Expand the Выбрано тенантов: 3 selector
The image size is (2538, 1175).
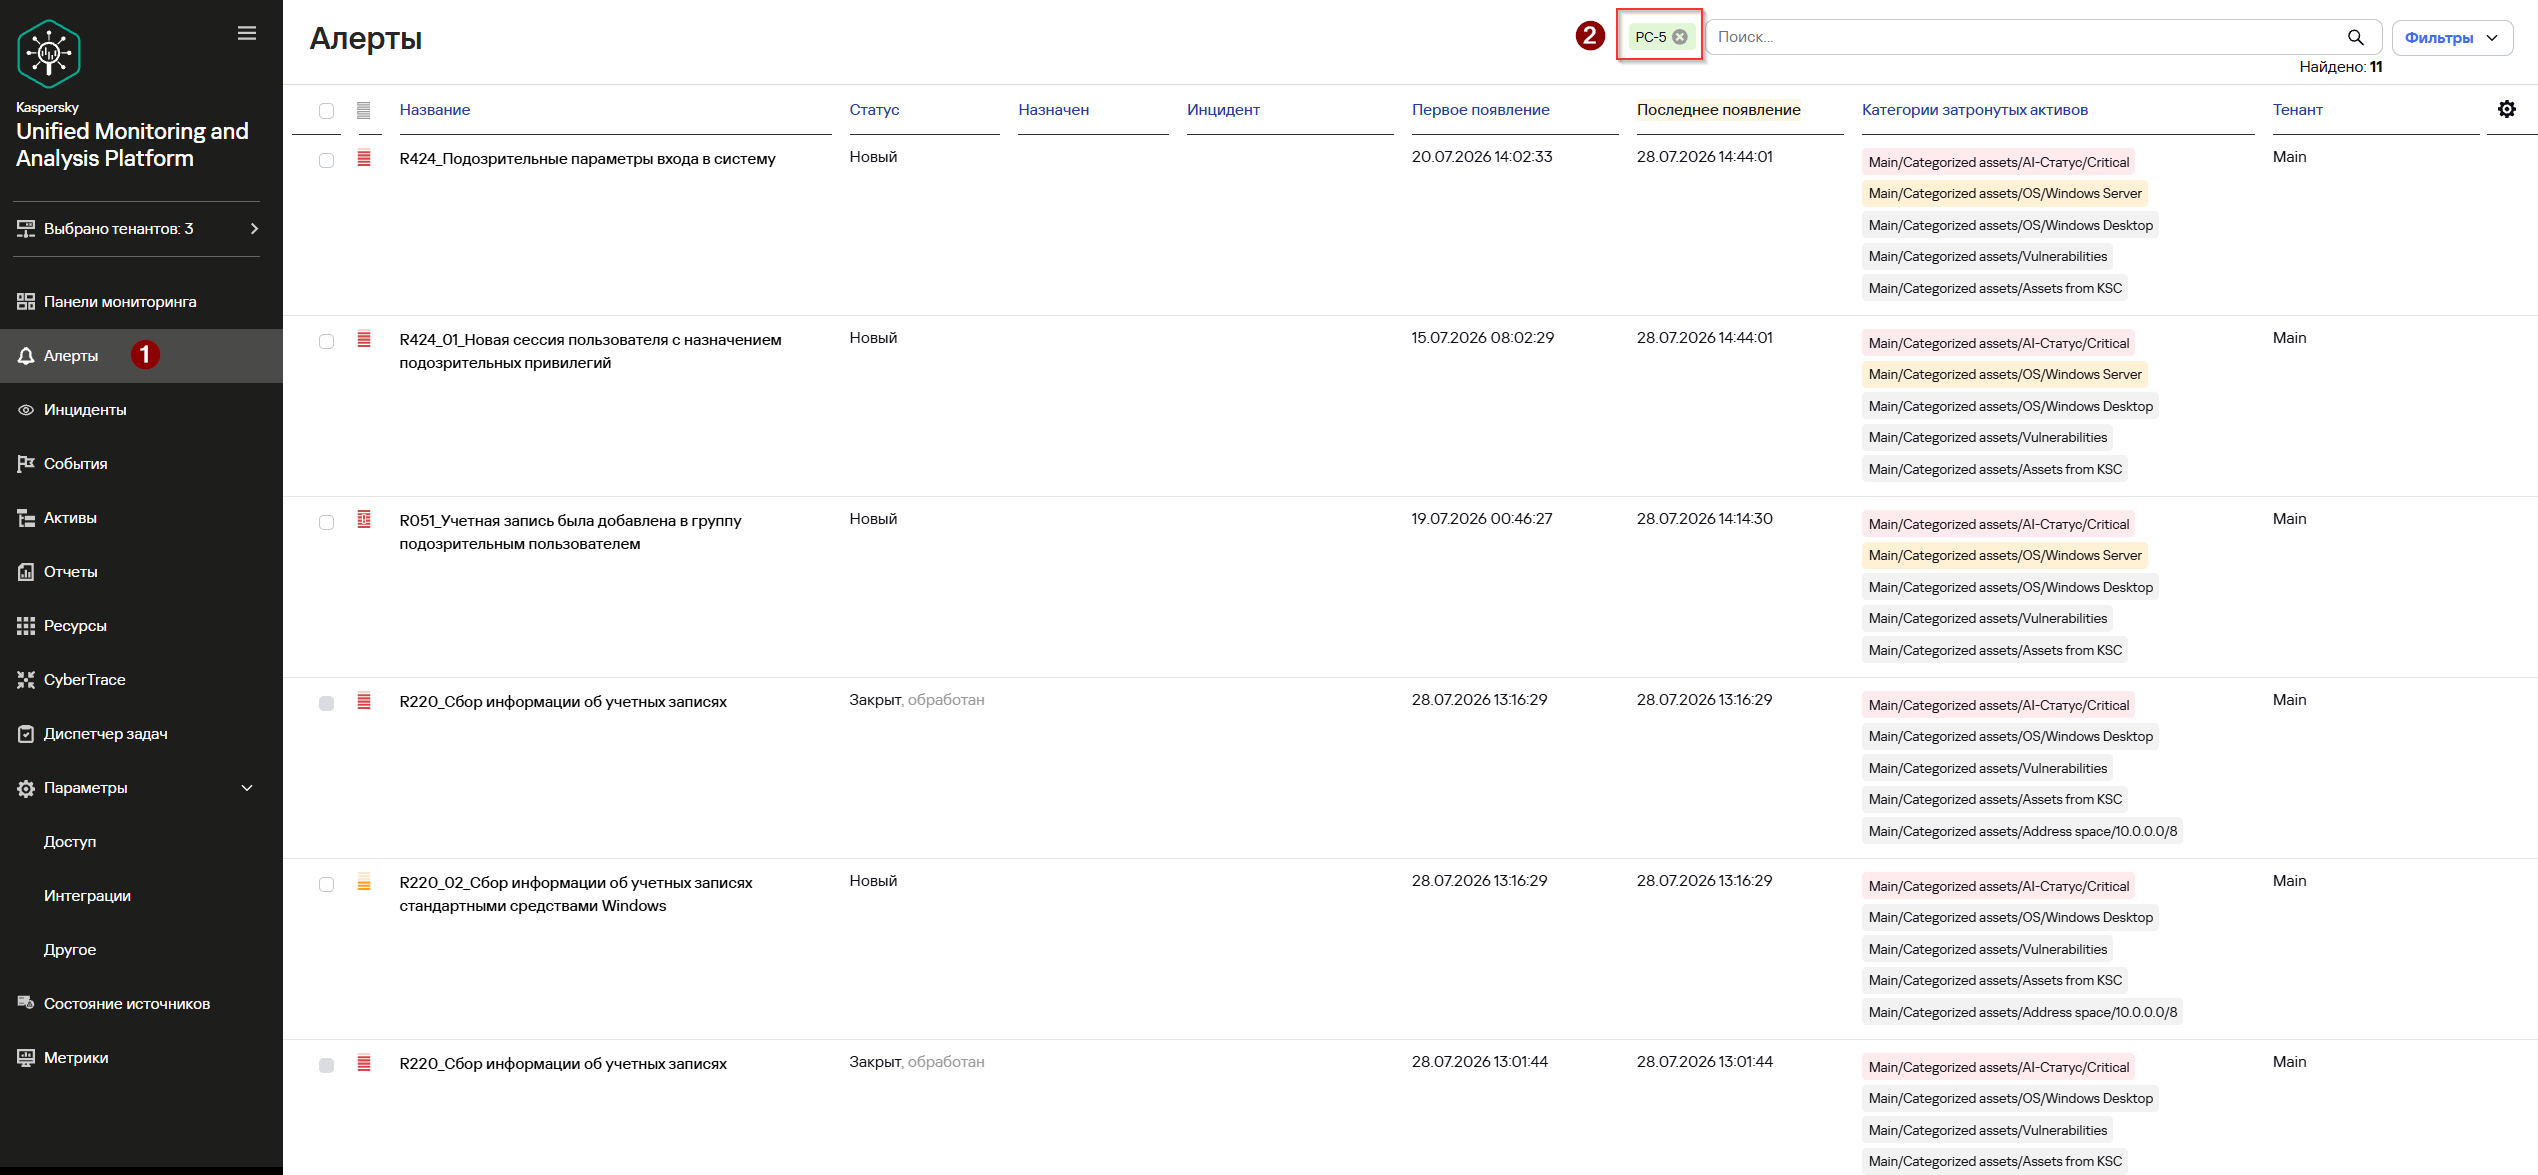point(137,229)
